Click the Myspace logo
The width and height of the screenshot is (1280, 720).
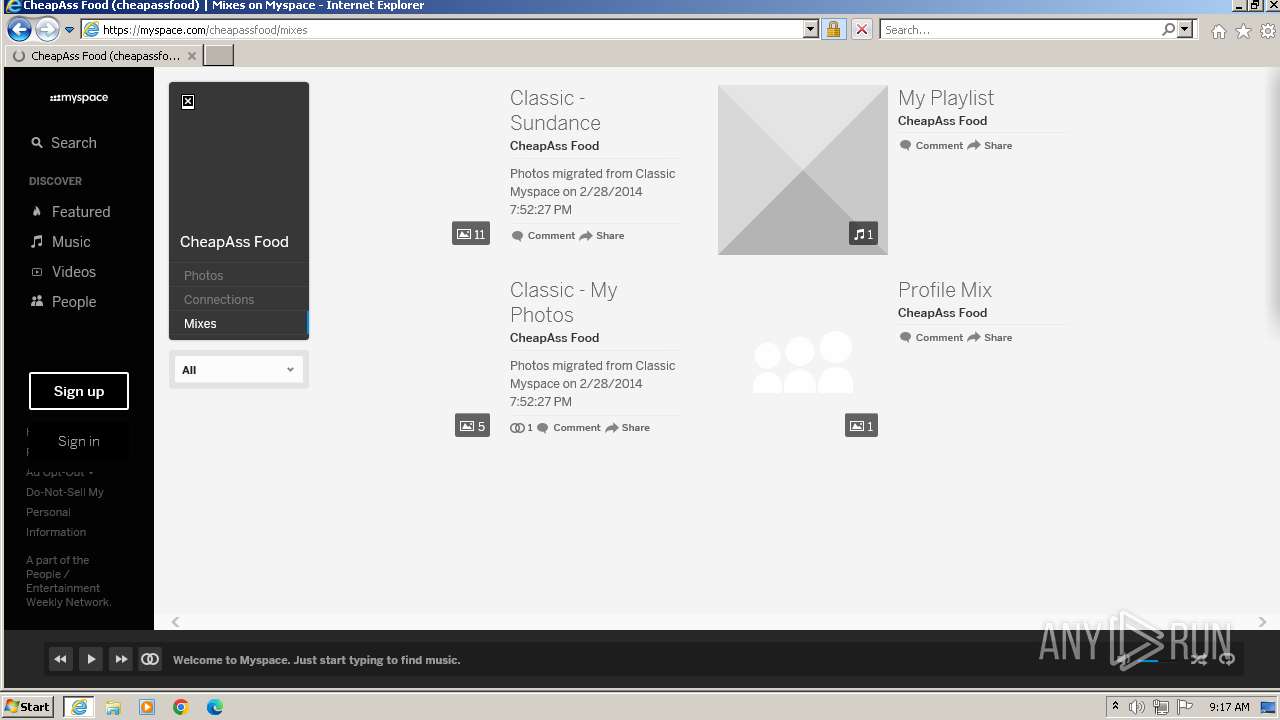click(x=79, y=98)
